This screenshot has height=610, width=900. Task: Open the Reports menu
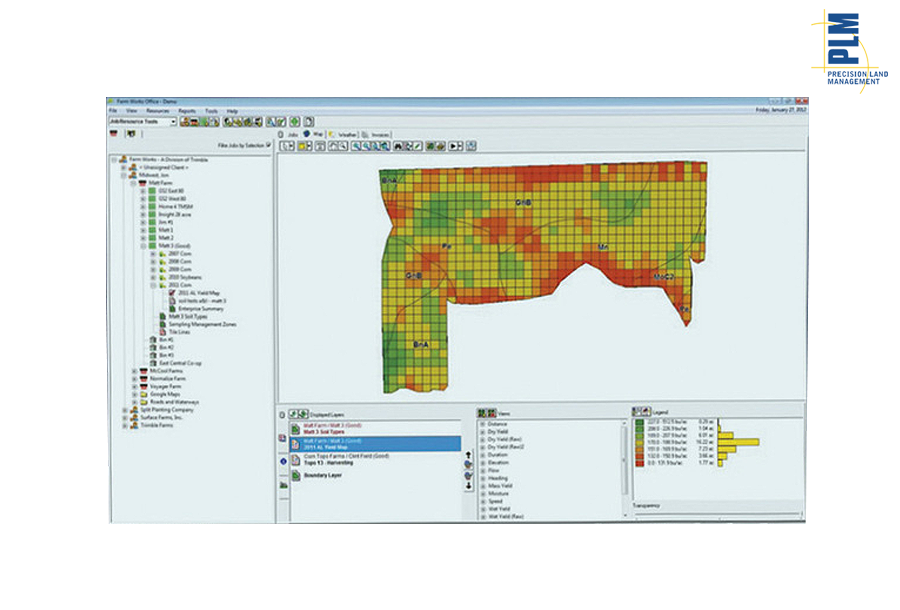coord(187,111)
